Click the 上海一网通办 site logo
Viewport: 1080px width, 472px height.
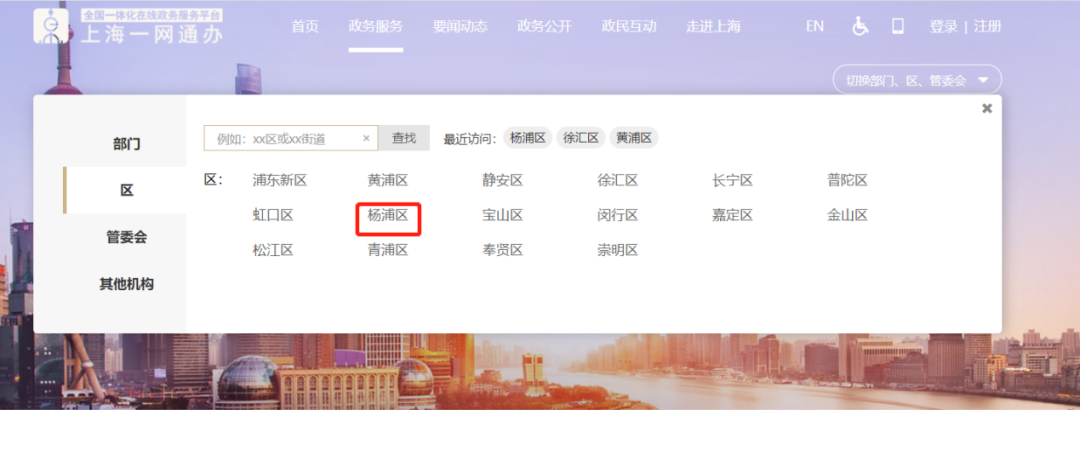tap(128, 28)
